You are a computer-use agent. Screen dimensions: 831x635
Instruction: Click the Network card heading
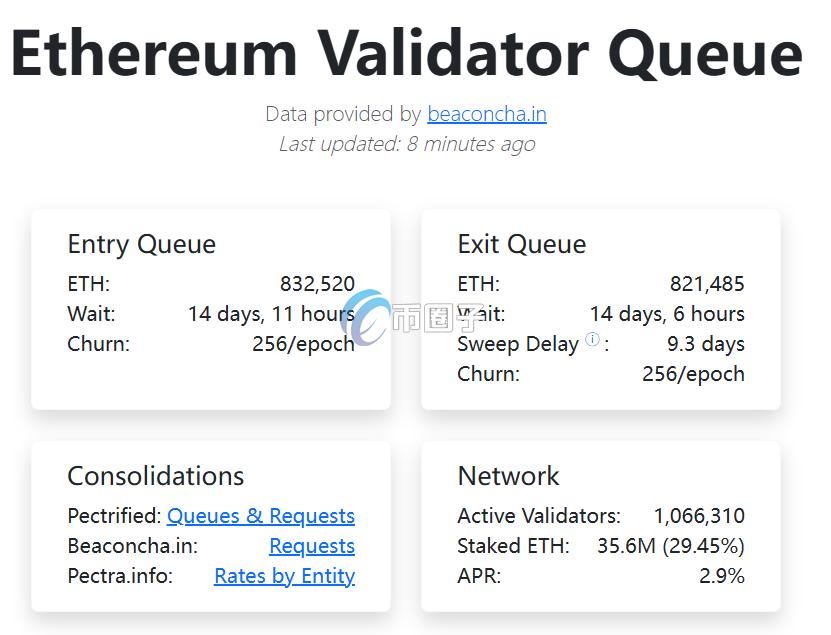pyautogui.click(x=508, y=476)
